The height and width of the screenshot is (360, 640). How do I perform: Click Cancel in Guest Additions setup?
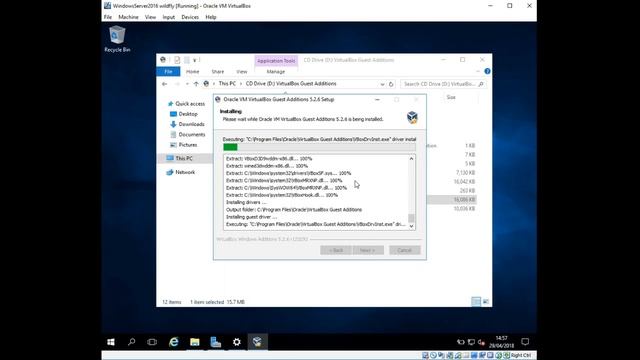point(404,250)
